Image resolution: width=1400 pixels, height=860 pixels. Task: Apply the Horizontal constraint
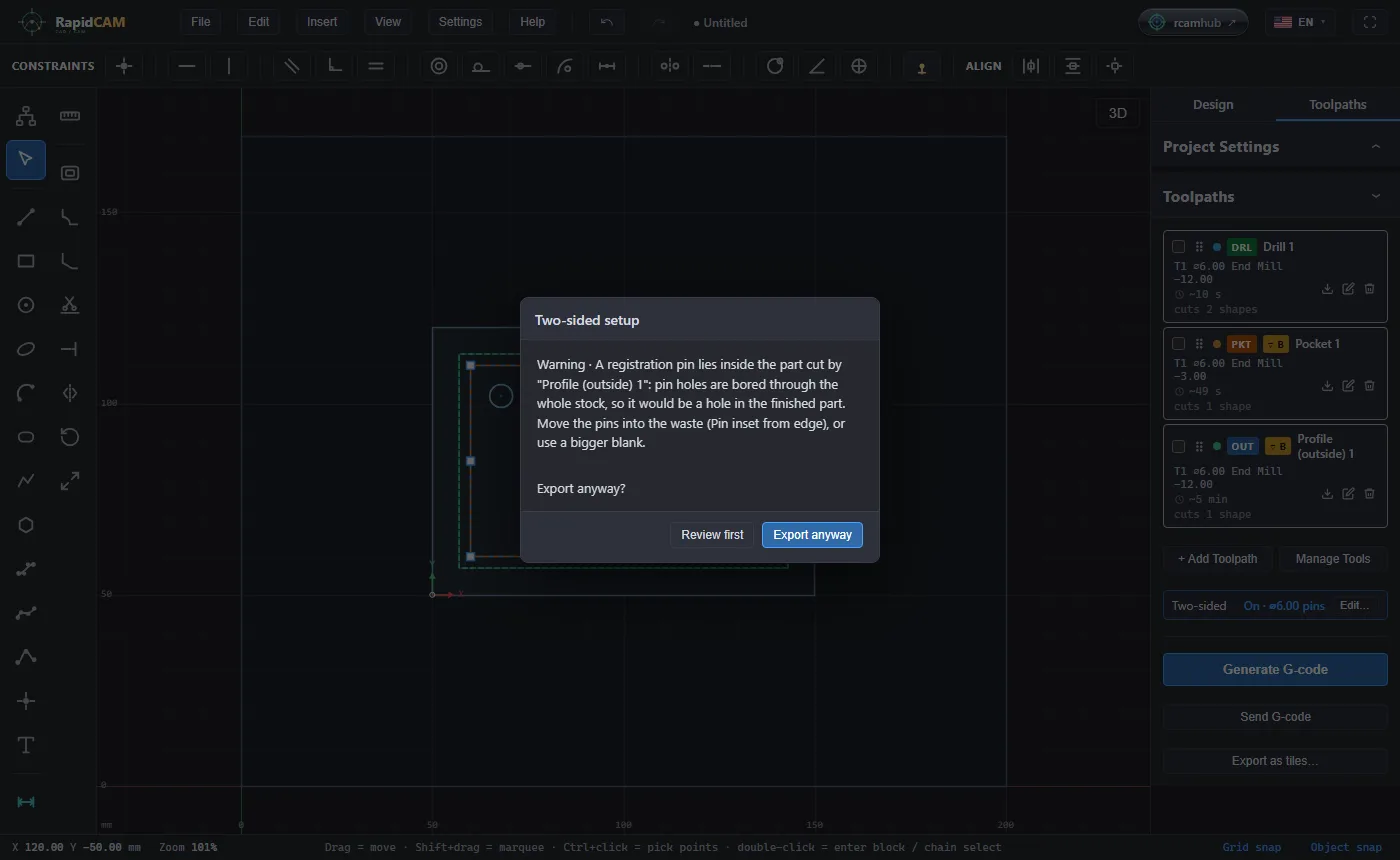187,66
